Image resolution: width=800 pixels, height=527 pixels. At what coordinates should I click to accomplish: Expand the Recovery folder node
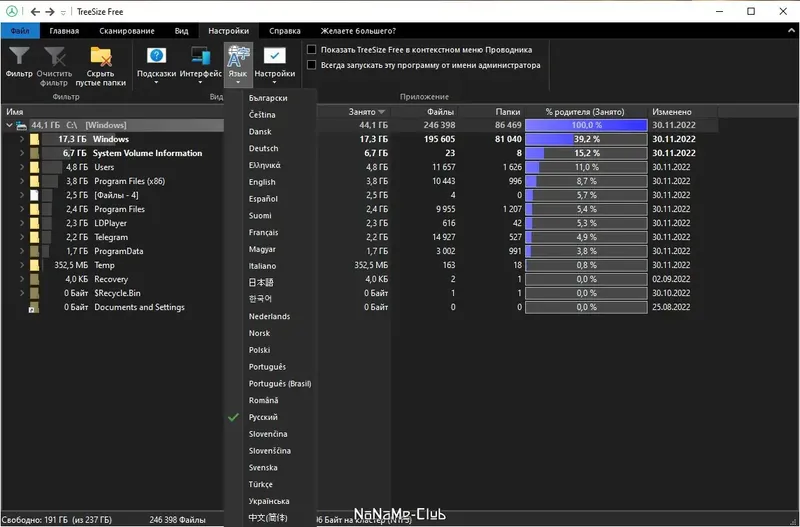(22, 280)
